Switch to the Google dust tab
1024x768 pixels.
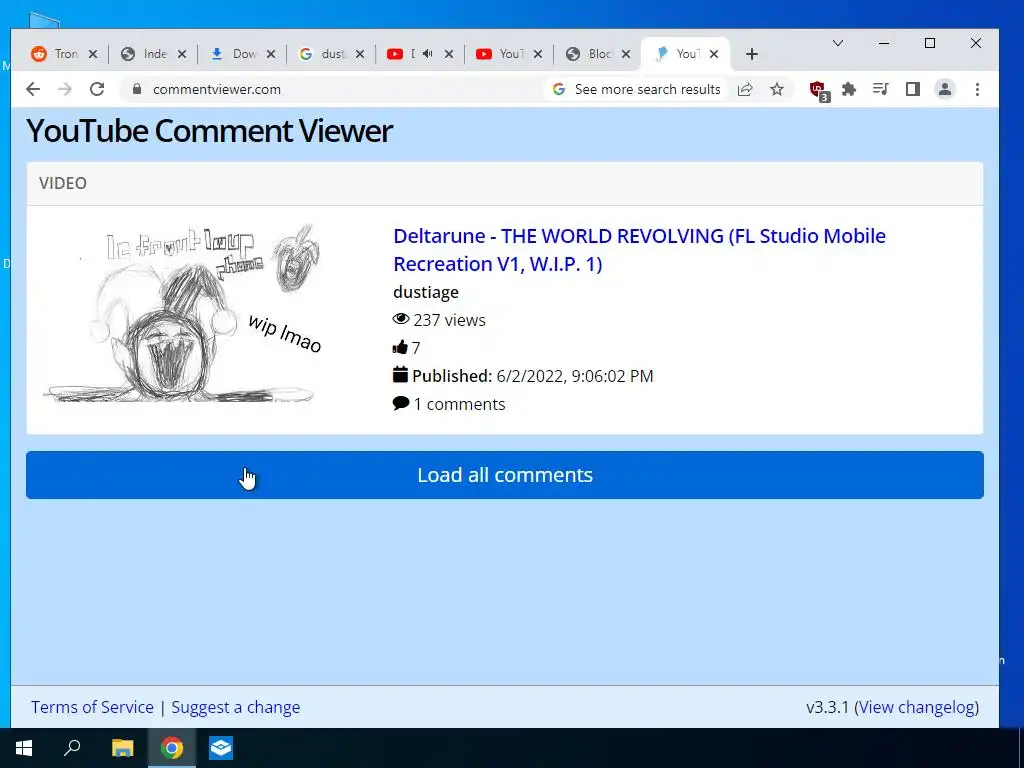[x=323, y=54]
